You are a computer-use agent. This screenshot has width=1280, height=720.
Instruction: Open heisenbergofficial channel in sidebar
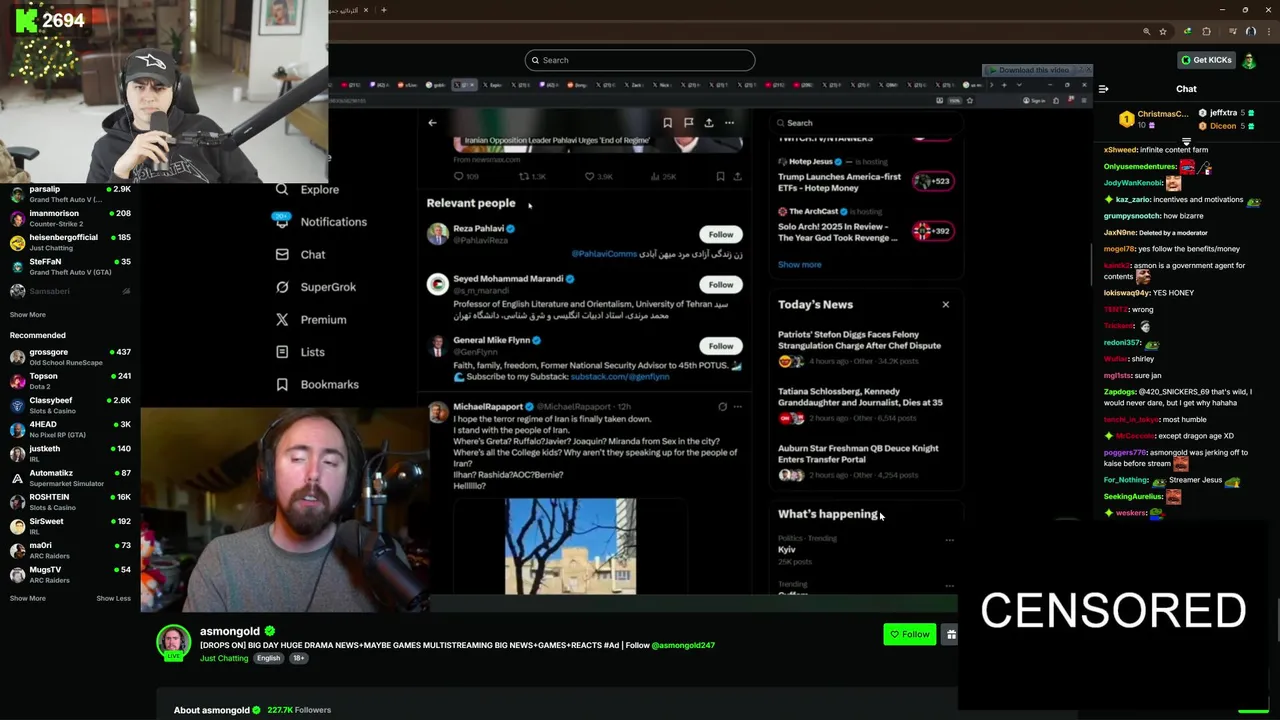coord(70,242)
